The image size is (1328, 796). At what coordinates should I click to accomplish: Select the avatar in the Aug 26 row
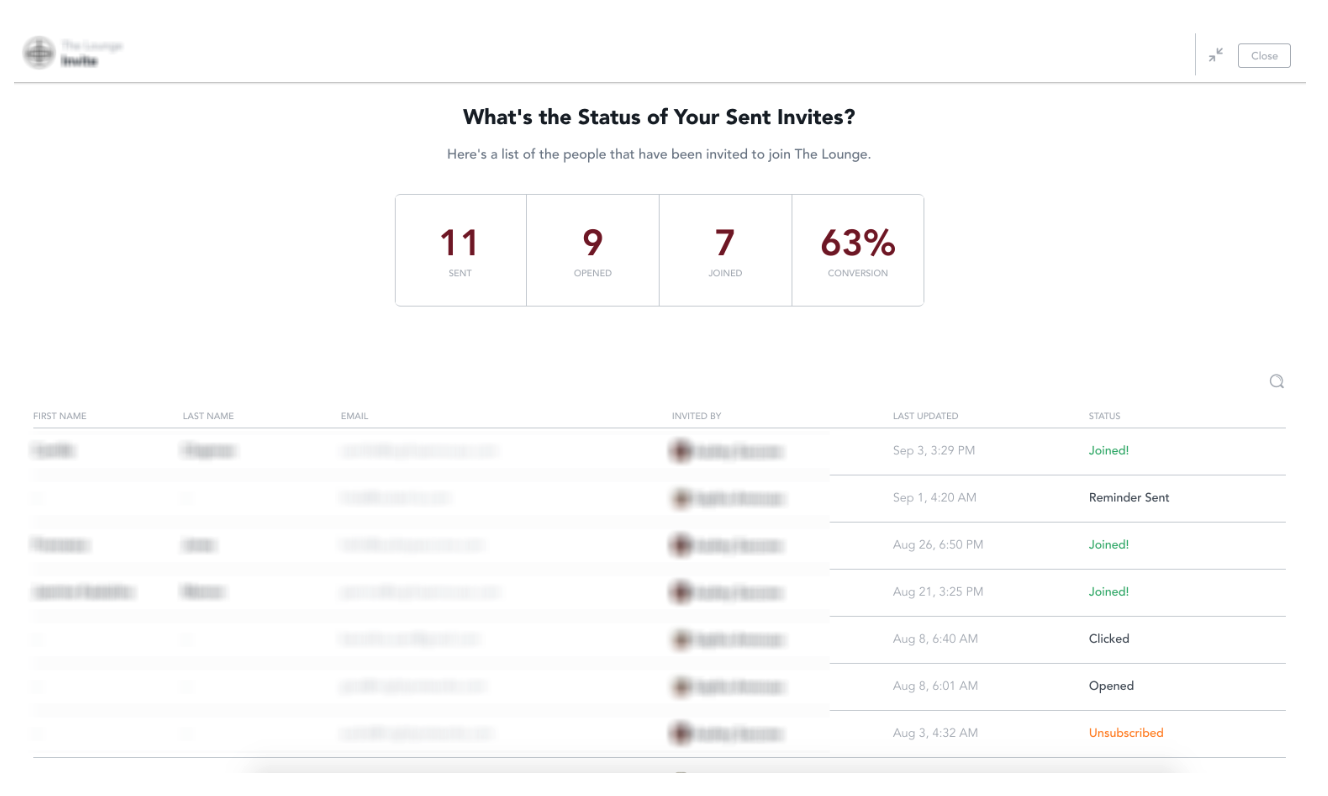tap(680, 544)
